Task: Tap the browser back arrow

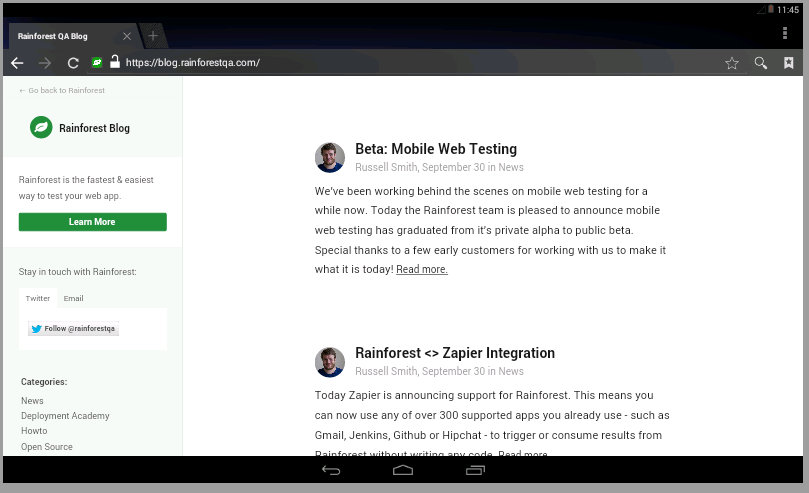Action: pyautogui.click(x=17, y=63)
